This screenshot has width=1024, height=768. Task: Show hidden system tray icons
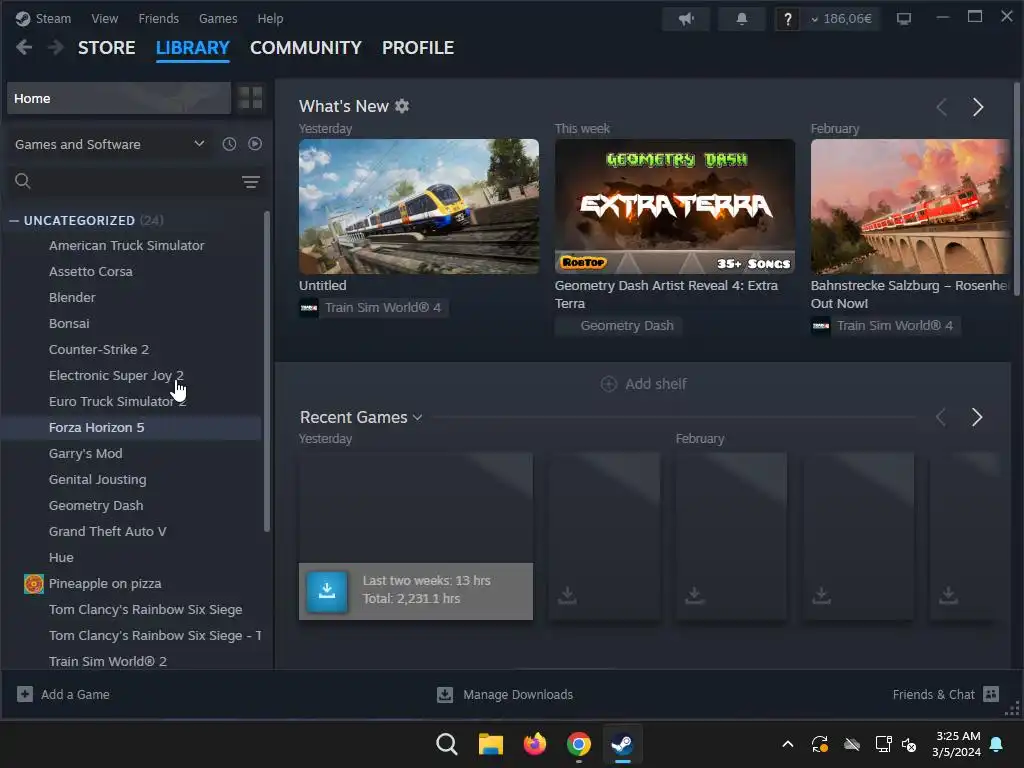coord(788,744)
